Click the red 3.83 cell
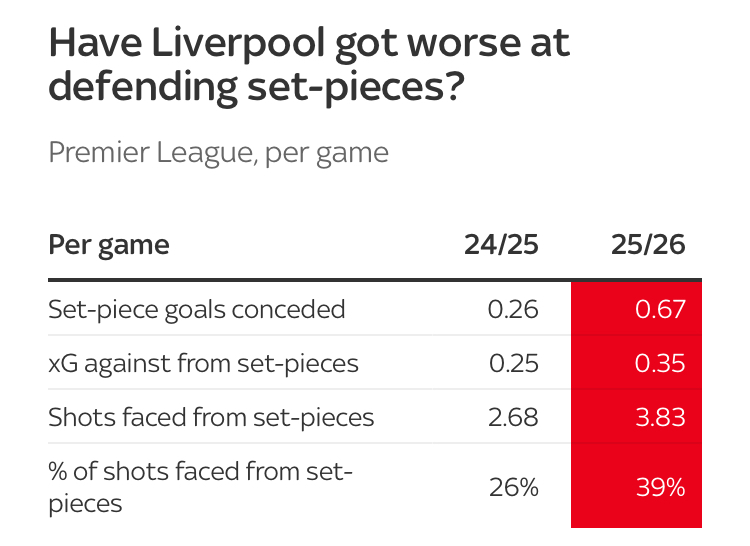Screen dimensions: 750x546 pos(636,417)
